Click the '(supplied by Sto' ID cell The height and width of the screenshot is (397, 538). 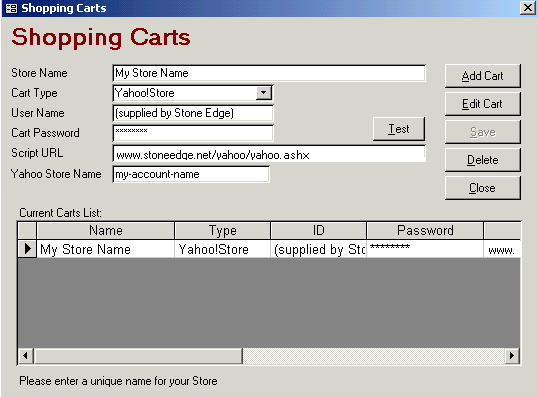(x=318, y=249)
